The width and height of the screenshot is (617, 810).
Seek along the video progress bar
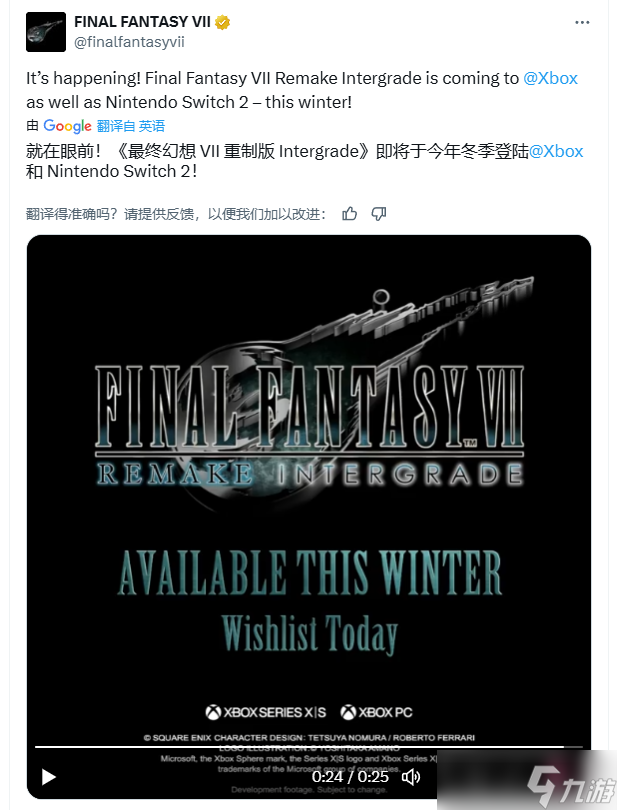click(308, 747)
